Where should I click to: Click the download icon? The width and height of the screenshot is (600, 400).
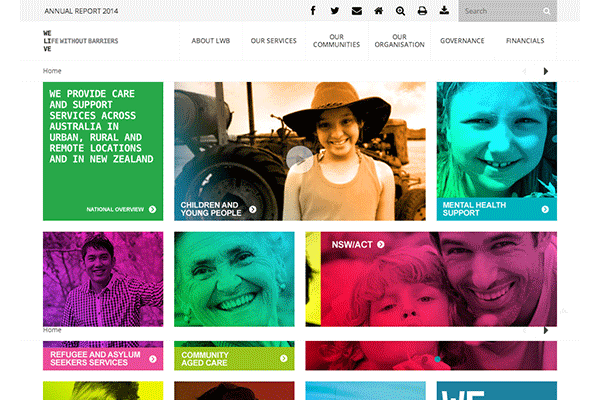click(x=444, y=11)
